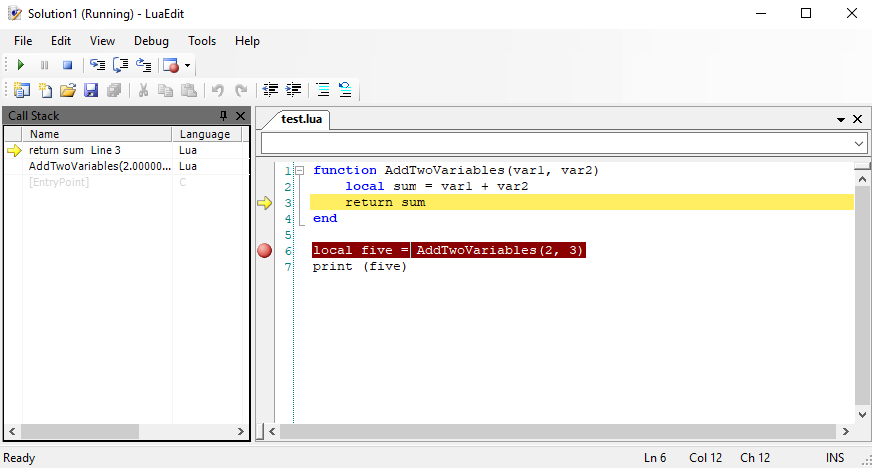Open the Edit menu
872x468 pixels.
(x=61, y=41)
